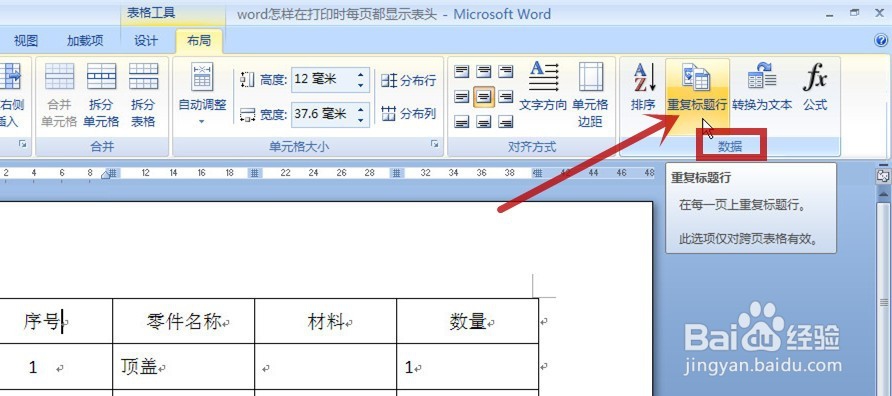Click Distribute Rows (分布行)
892x396 pixels.
(408, 80)
